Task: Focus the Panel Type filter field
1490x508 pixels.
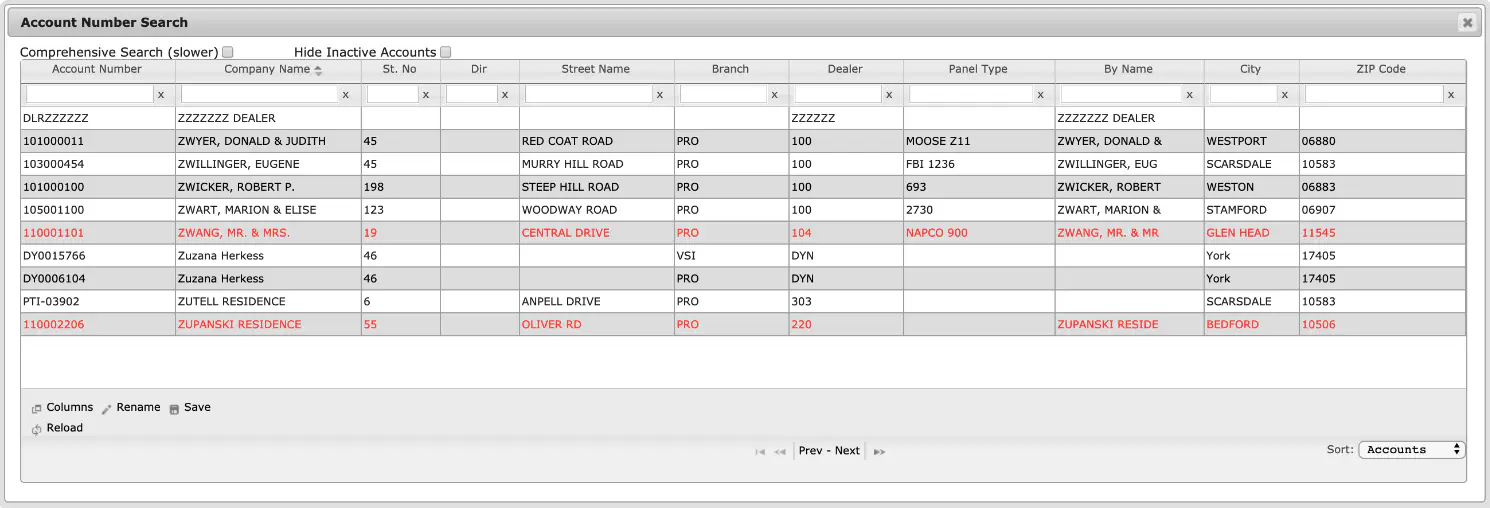Action: point(970,94)
